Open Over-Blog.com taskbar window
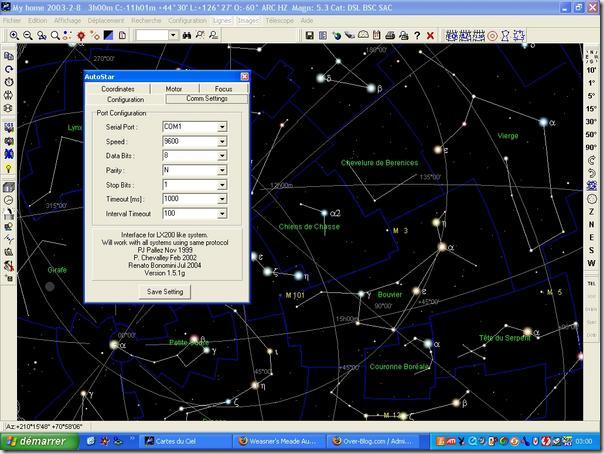 [373, 441]
